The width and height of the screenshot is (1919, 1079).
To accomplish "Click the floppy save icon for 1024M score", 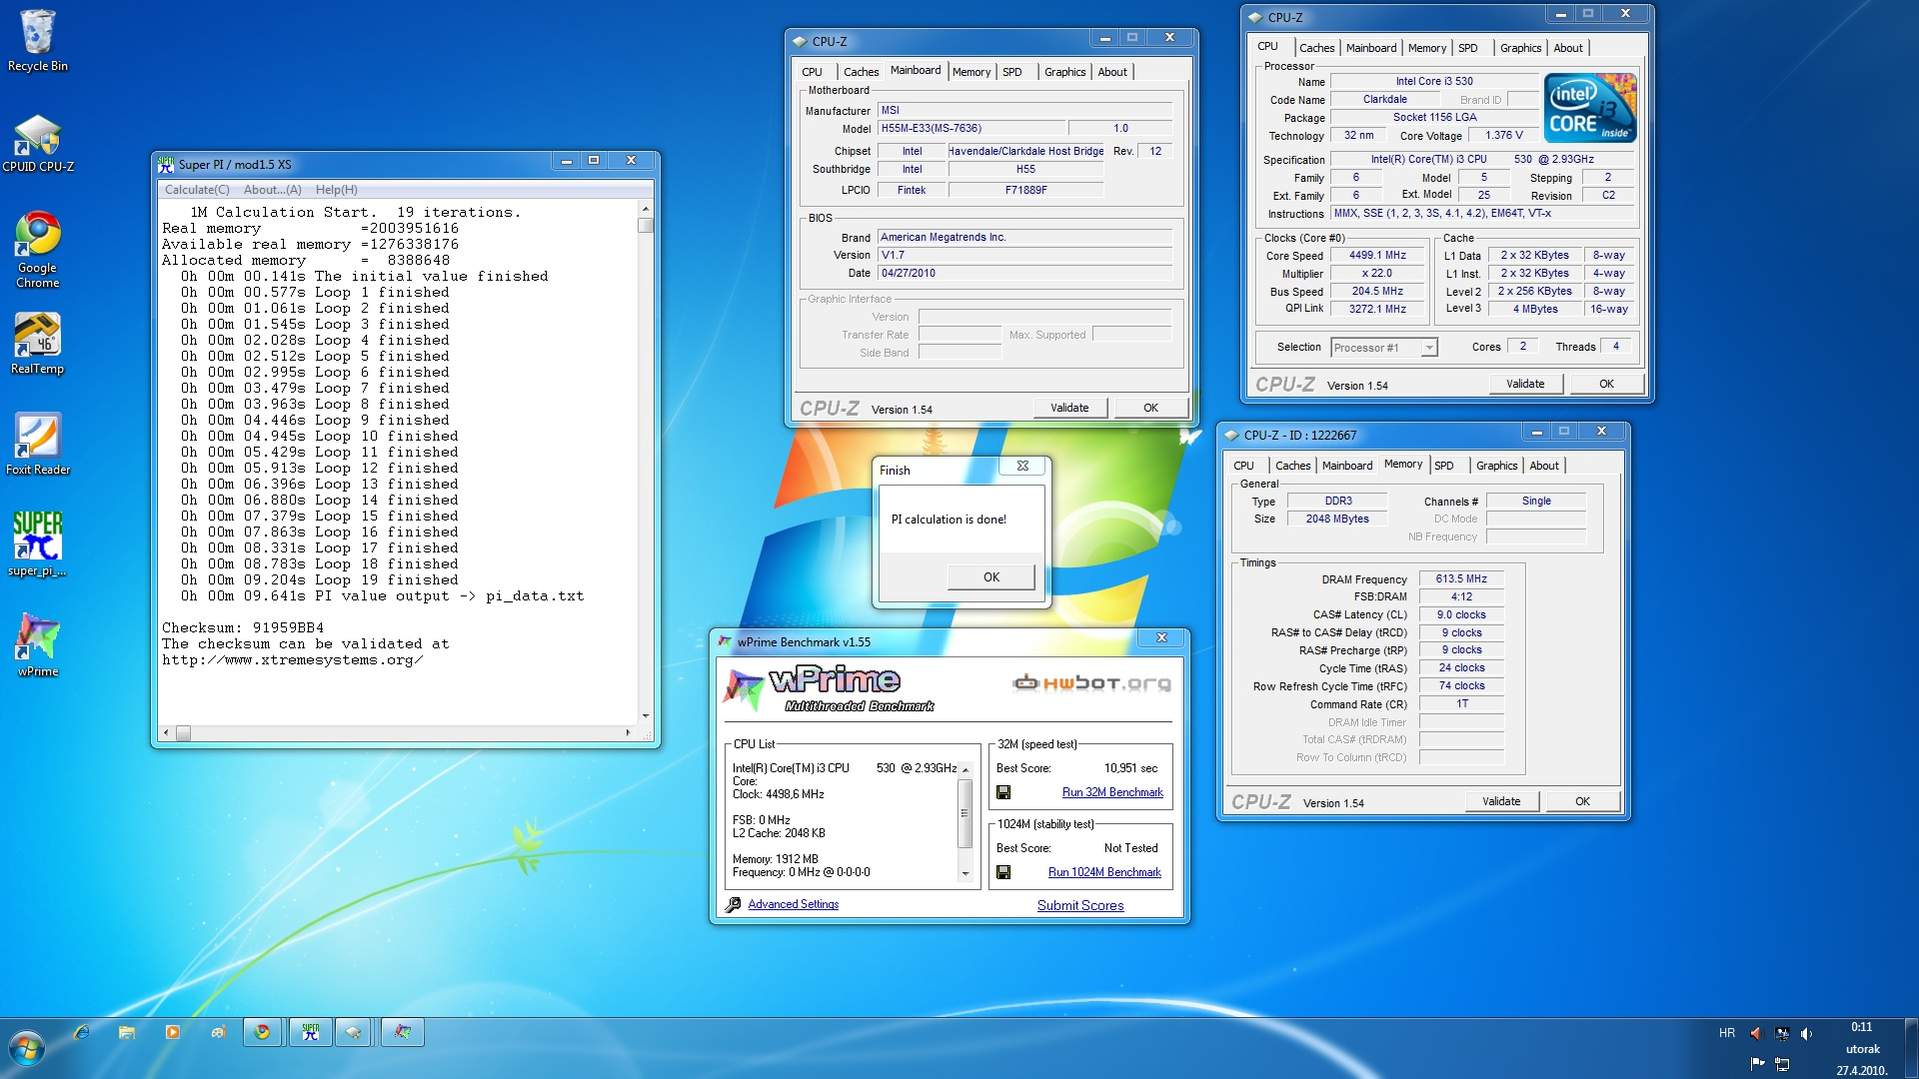I will (1003, 873).
